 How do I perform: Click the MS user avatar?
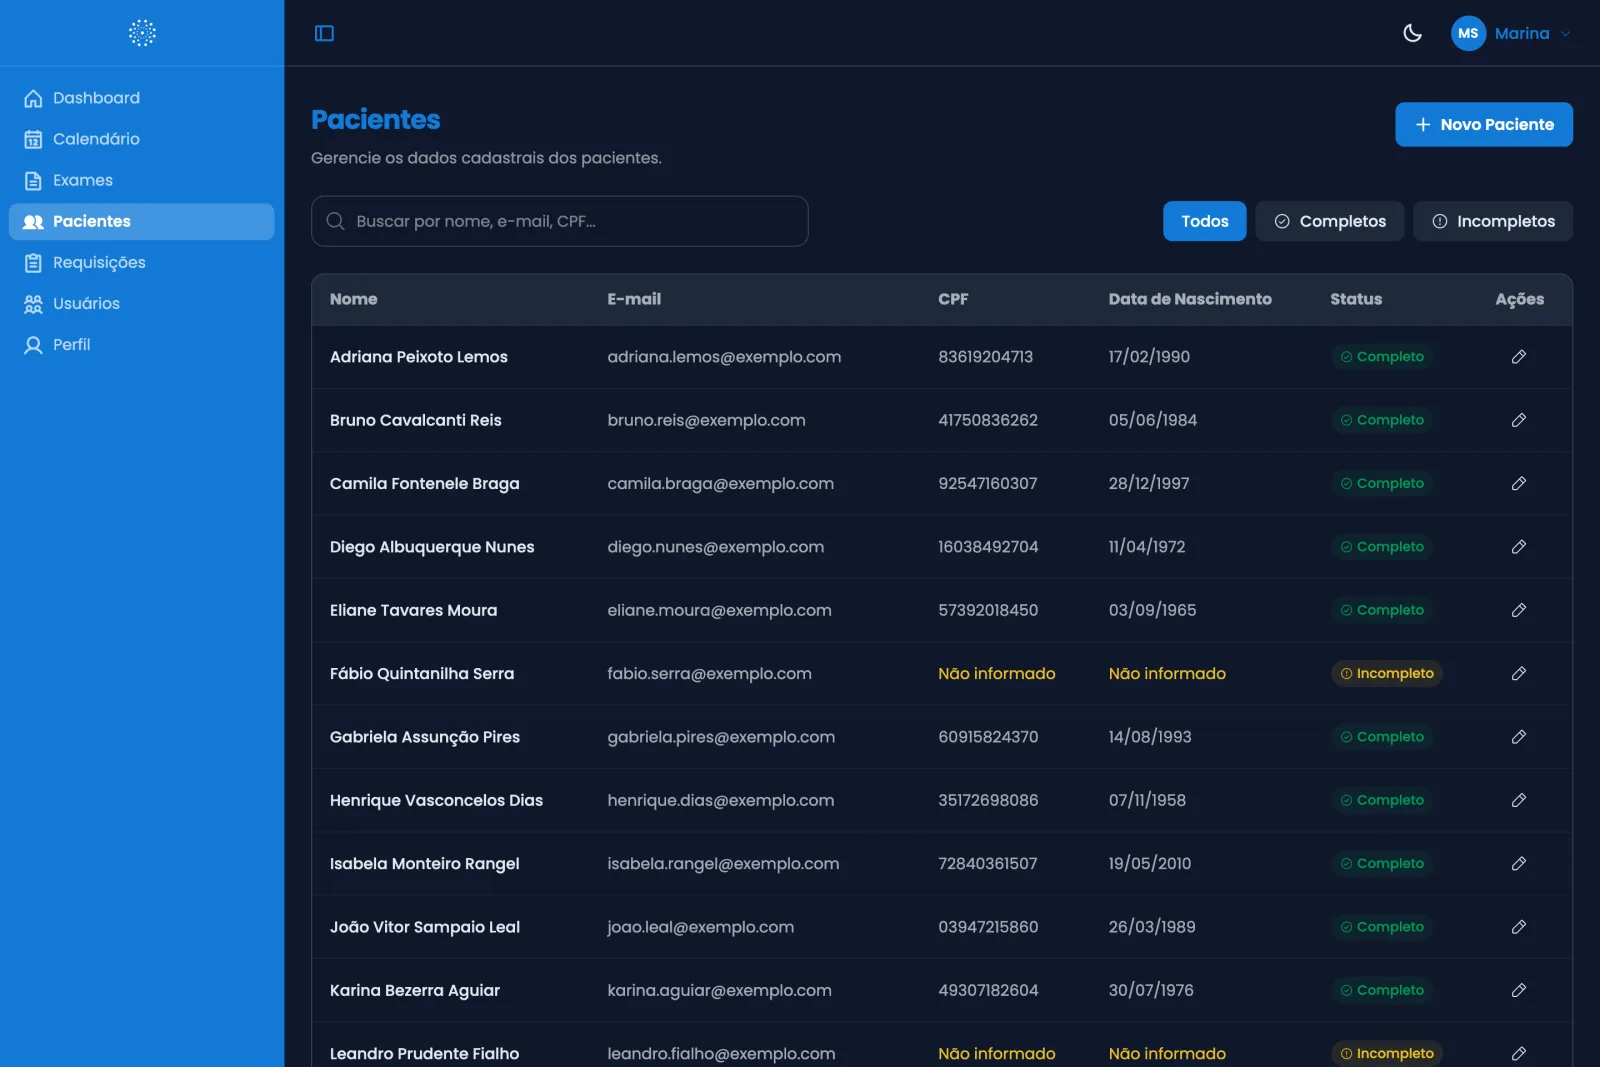click(x=1468, y=33)
